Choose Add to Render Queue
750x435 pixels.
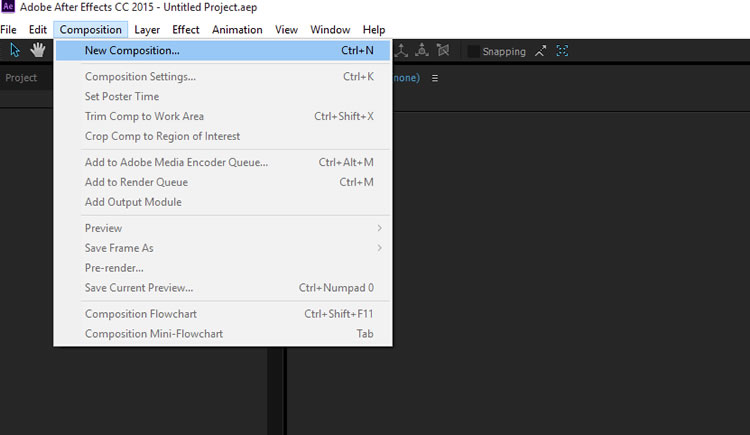pos(223,182)
